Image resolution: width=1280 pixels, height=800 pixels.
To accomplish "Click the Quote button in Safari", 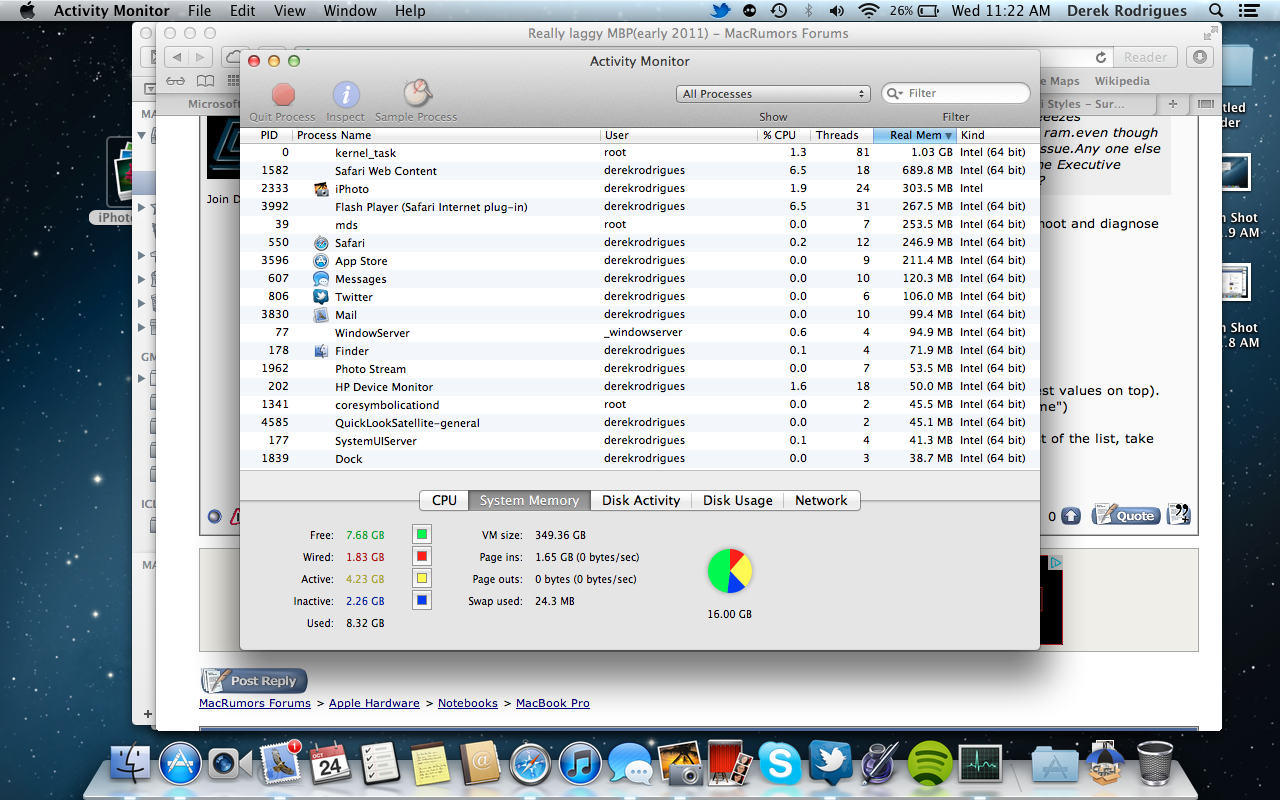I will (x=1125, y=515).
